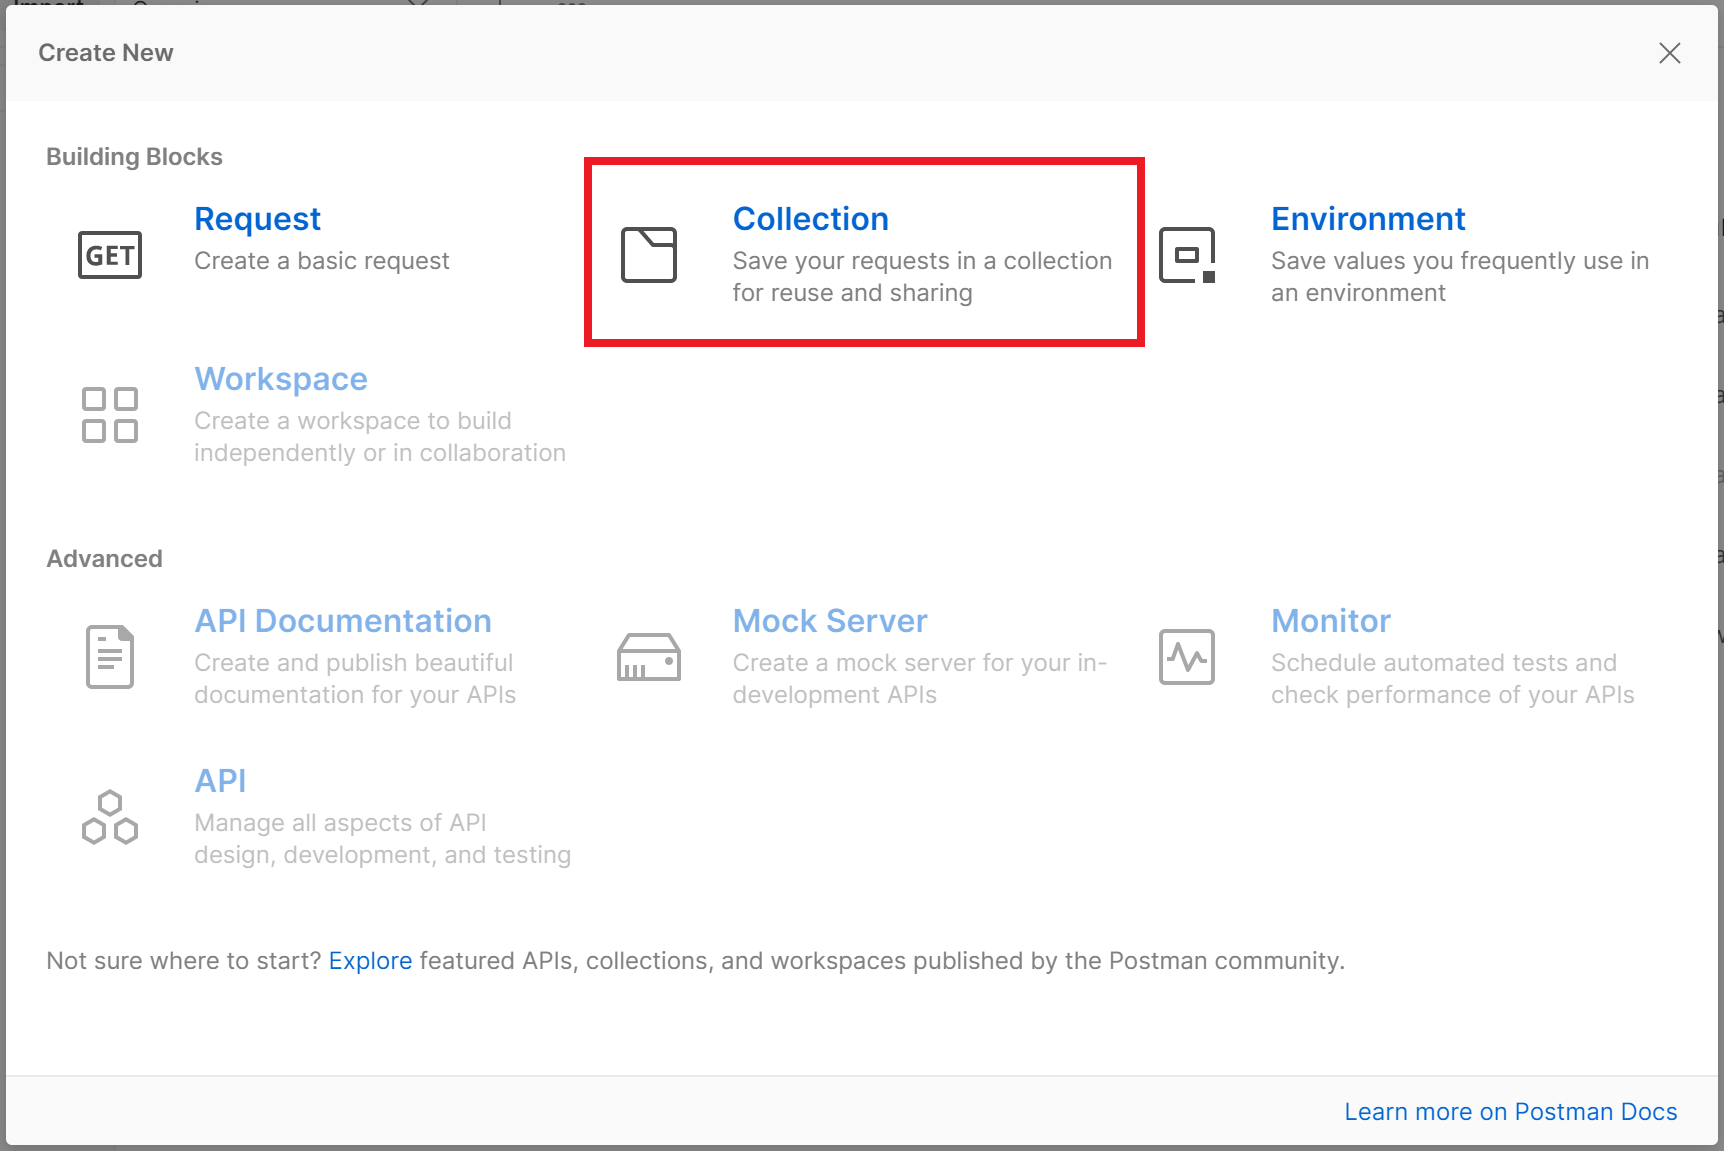Click the Mock Server icon

[x=649, y=657]
